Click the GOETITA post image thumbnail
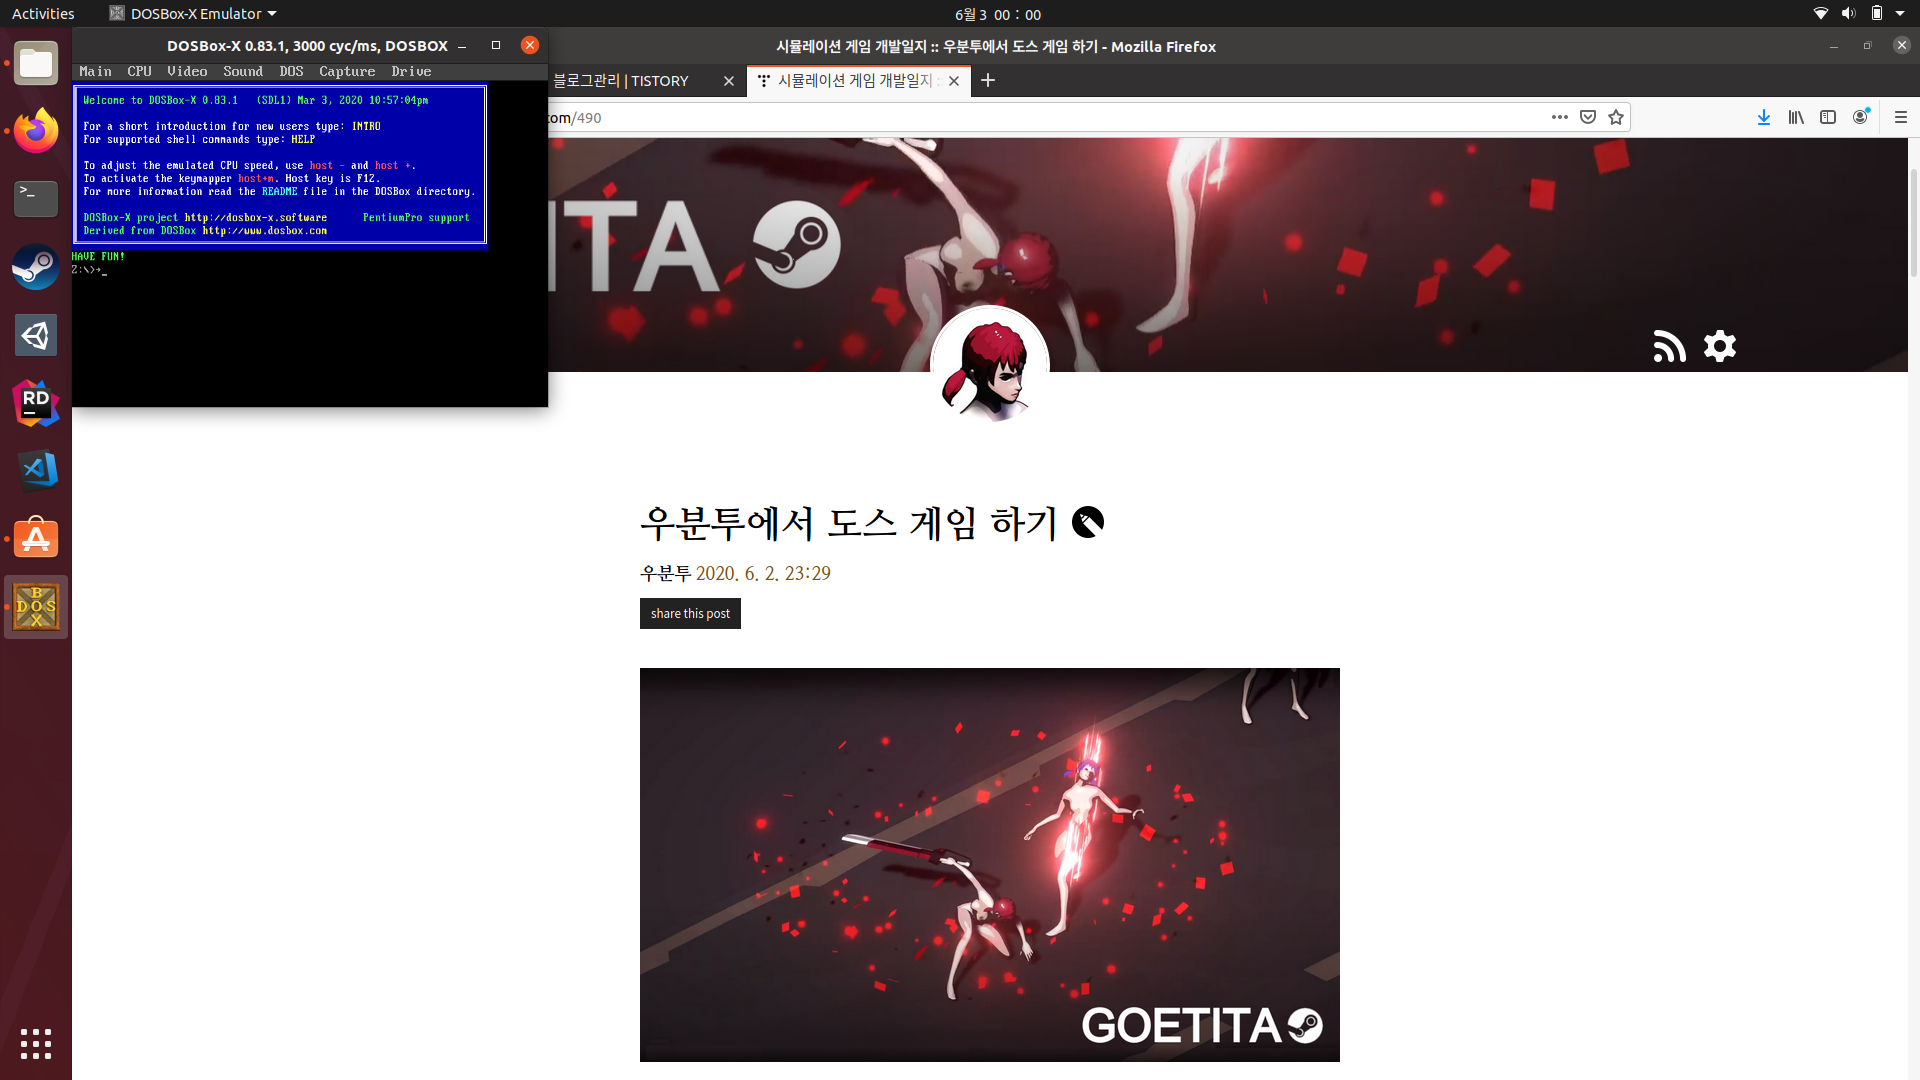This screenshot has width=1920, height=1080. point(989,864)
